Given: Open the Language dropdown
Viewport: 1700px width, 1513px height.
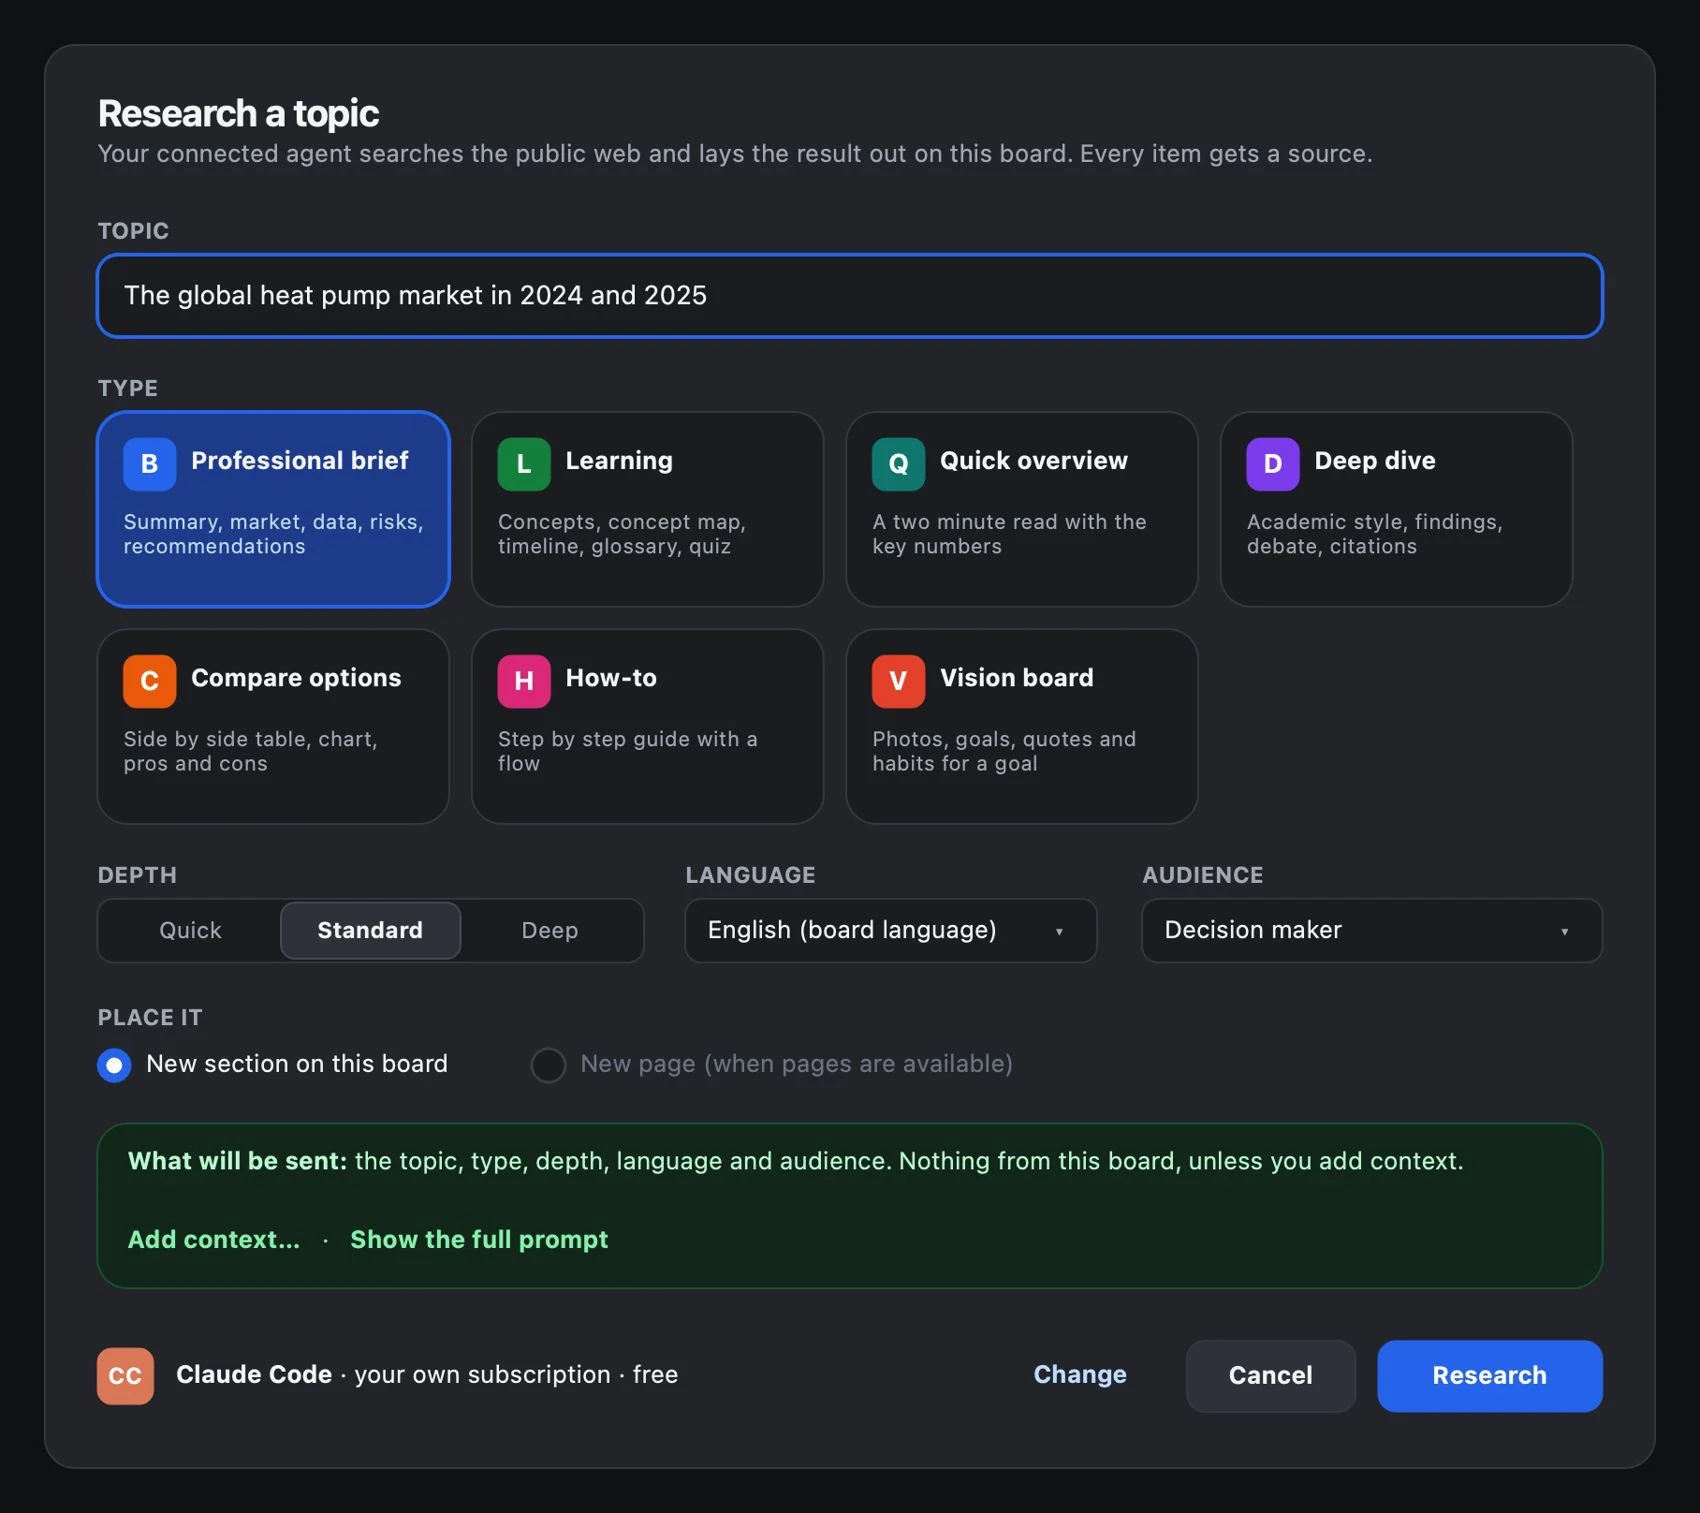Looking at the screenshot, I should tap(890, 930).
